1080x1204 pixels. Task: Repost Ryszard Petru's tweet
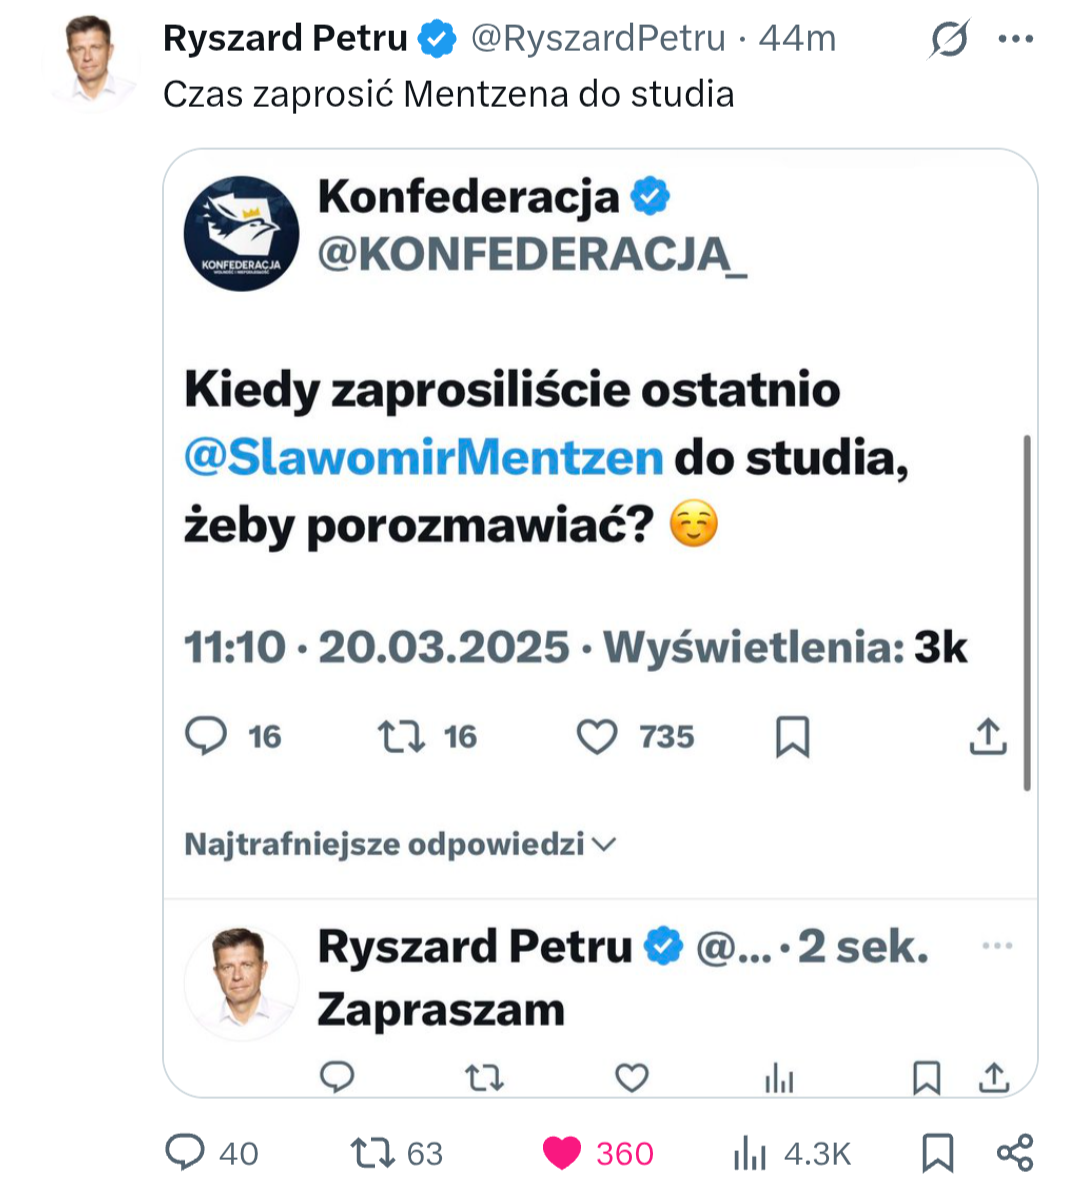click(x=373, y=1152)
